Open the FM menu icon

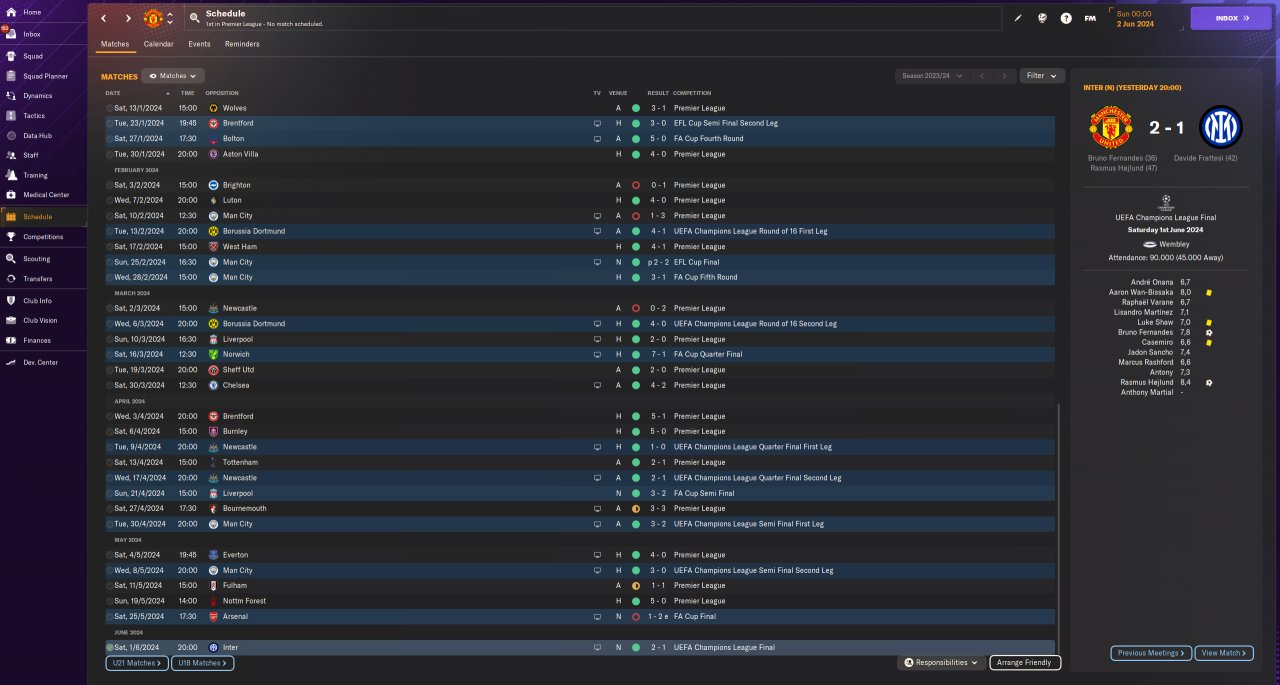1090,18
